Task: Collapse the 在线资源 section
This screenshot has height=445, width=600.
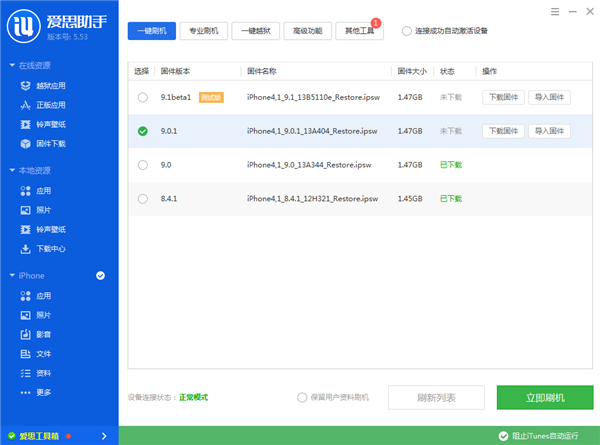Action: point(12,65)
